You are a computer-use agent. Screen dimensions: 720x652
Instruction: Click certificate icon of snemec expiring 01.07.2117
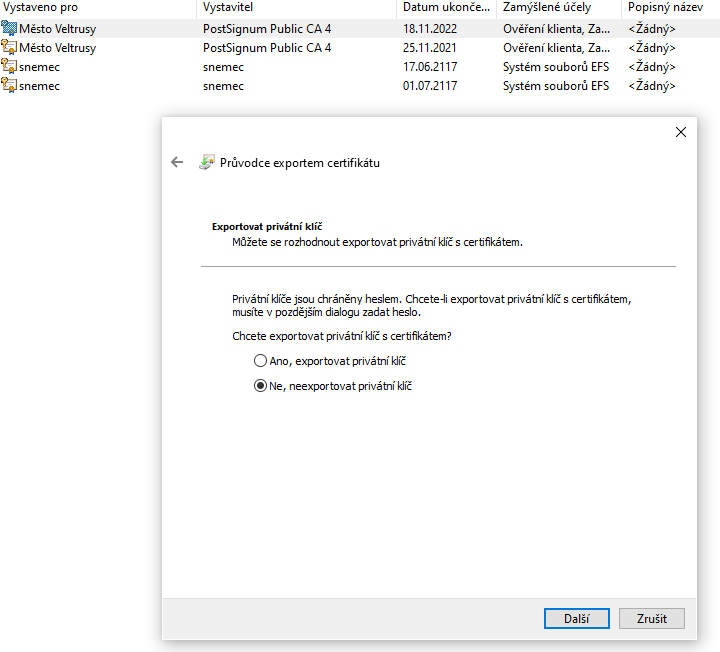10,86
